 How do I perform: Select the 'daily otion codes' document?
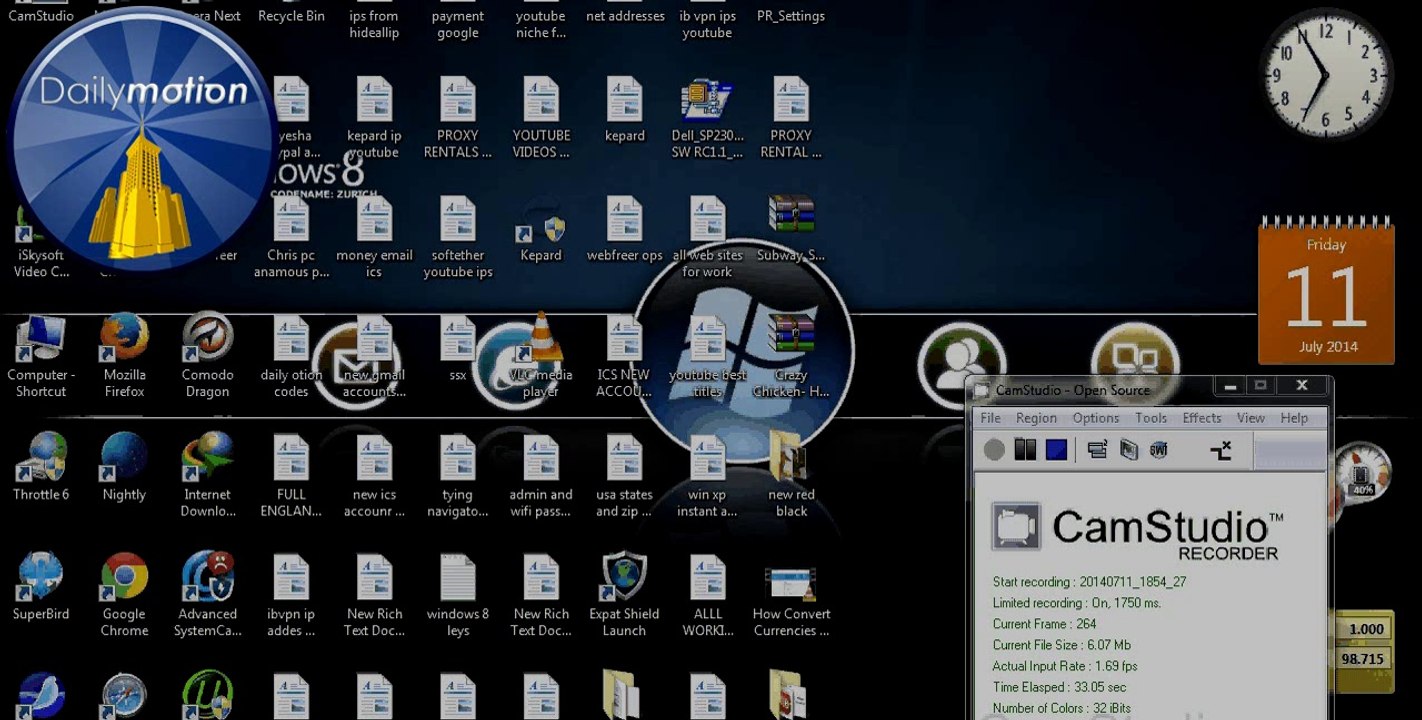point(291,357)
